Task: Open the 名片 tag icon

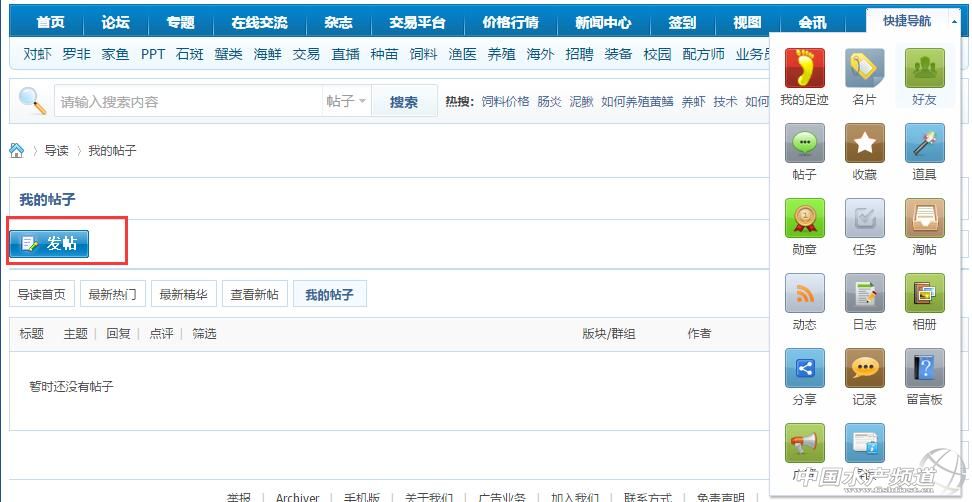Action: [x=864, y=68]
